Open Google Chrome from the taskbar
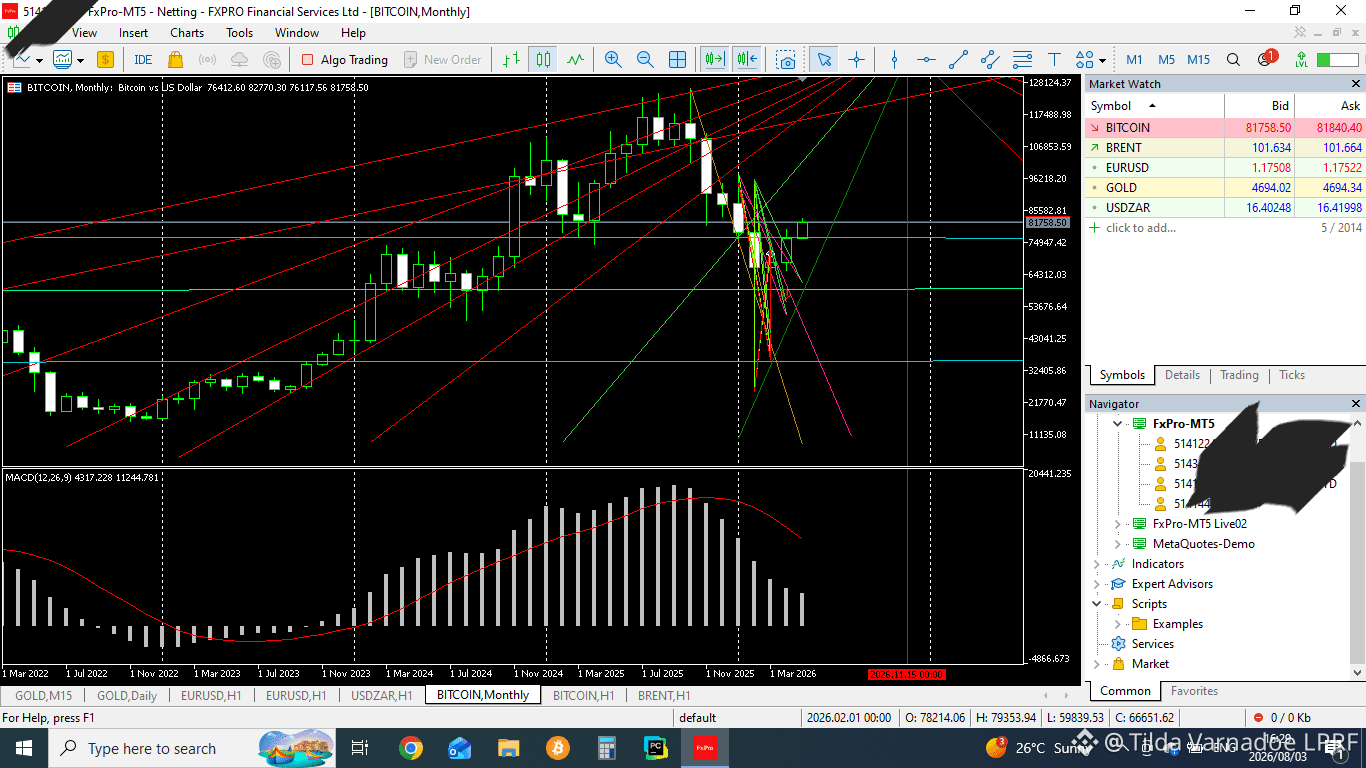Image resolution: width=1366 pixels, height=768 pixels. tap(410, 748)
